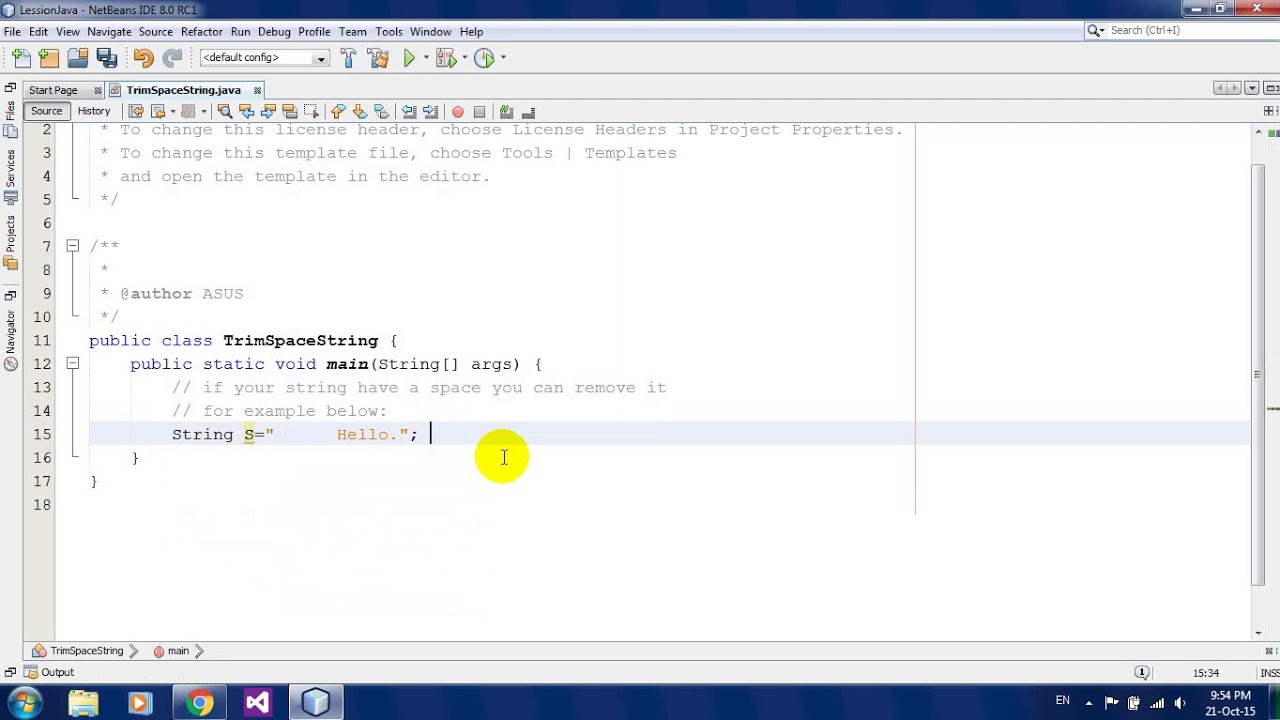Undo the last edit in the toolbar
Image resolution: width=1280 pixels, height=720 pixels.
click(143, 58)
